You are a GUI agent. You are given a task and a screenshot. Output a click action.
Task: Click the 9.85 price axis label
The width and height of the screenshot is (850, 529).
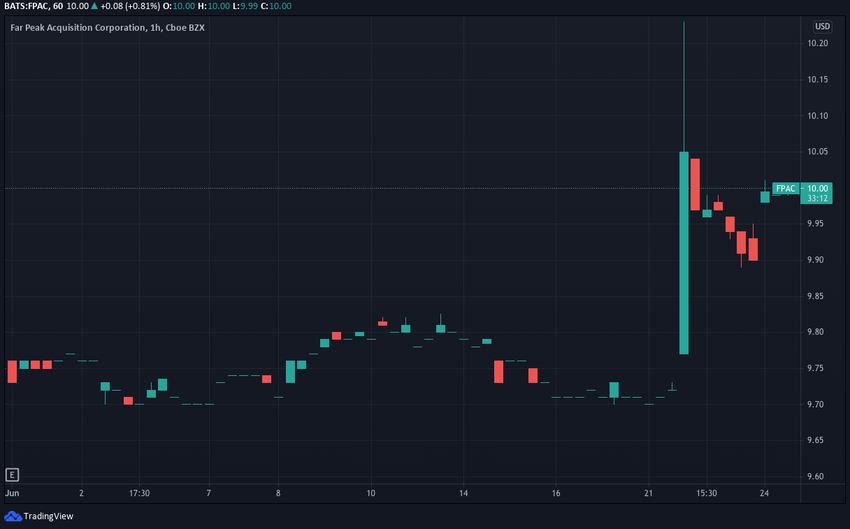point(815,296)
